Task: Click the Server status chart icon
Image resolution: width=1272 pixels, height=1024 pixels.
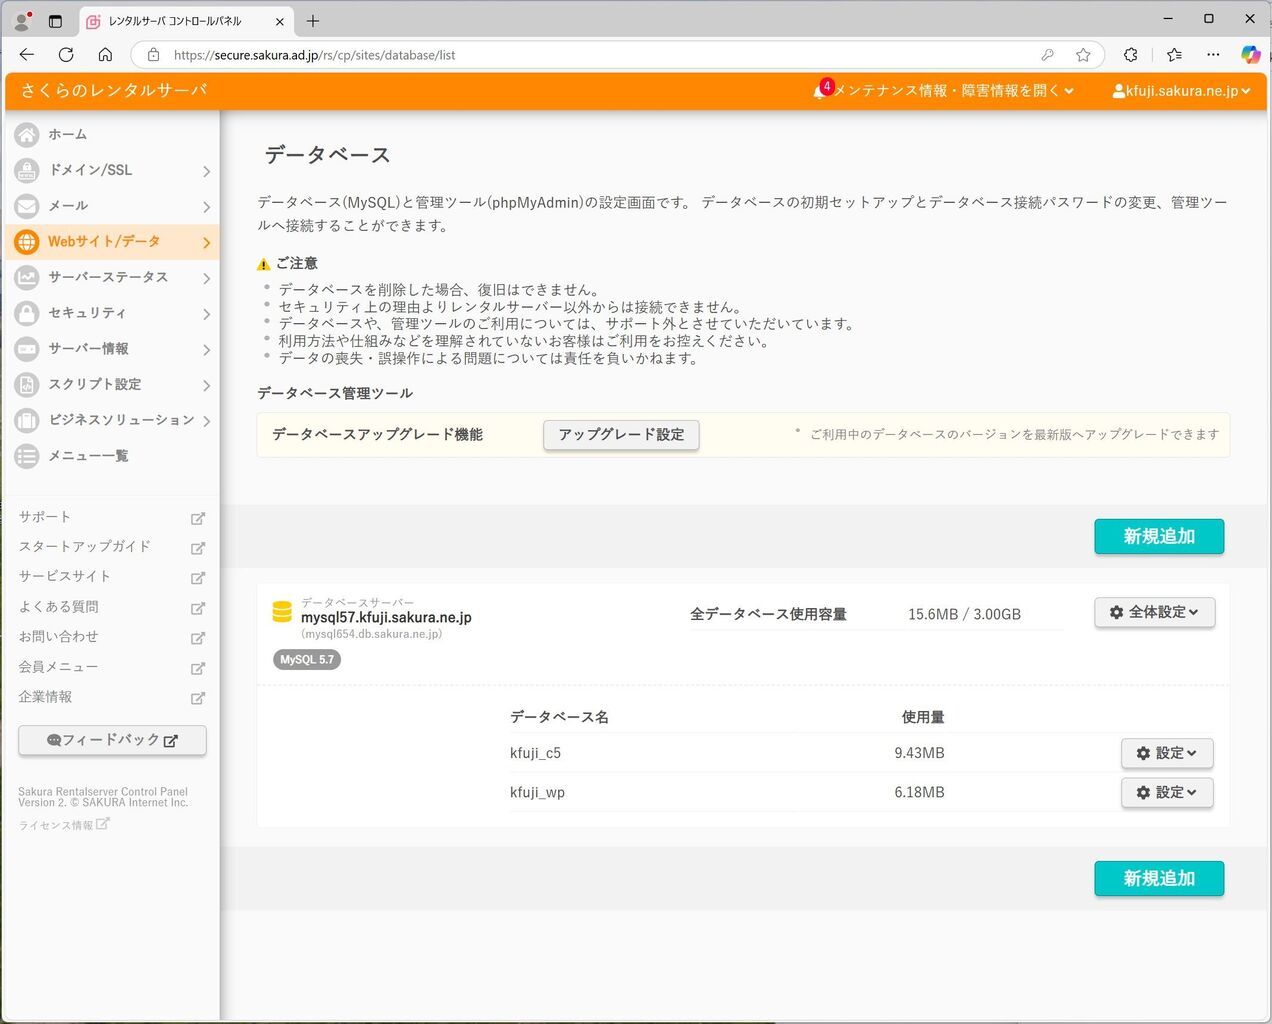Action: pos(27,277)
